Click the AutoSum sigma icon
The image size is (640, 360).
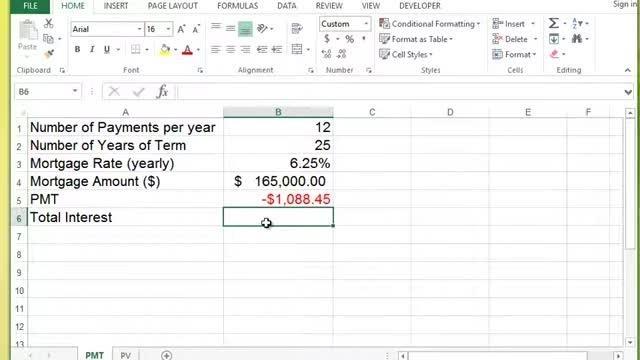coord(553,23)
